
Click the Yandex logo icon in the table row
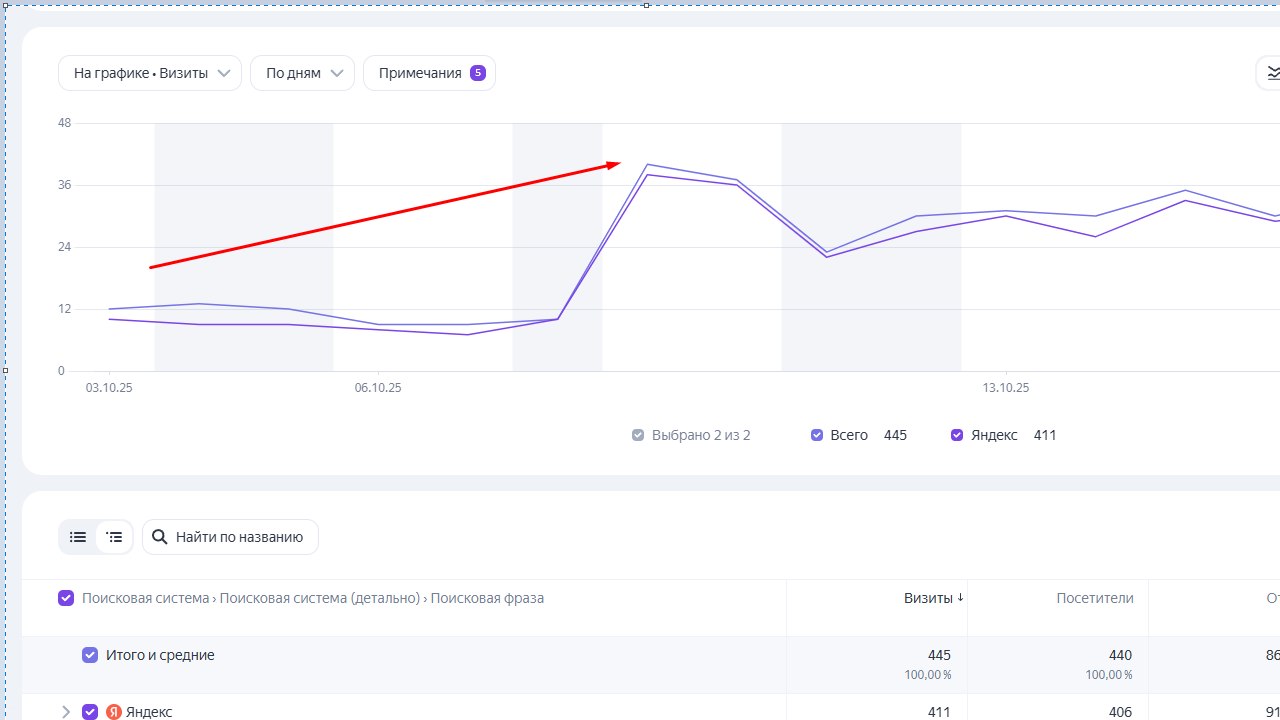[x=114, y=712]
